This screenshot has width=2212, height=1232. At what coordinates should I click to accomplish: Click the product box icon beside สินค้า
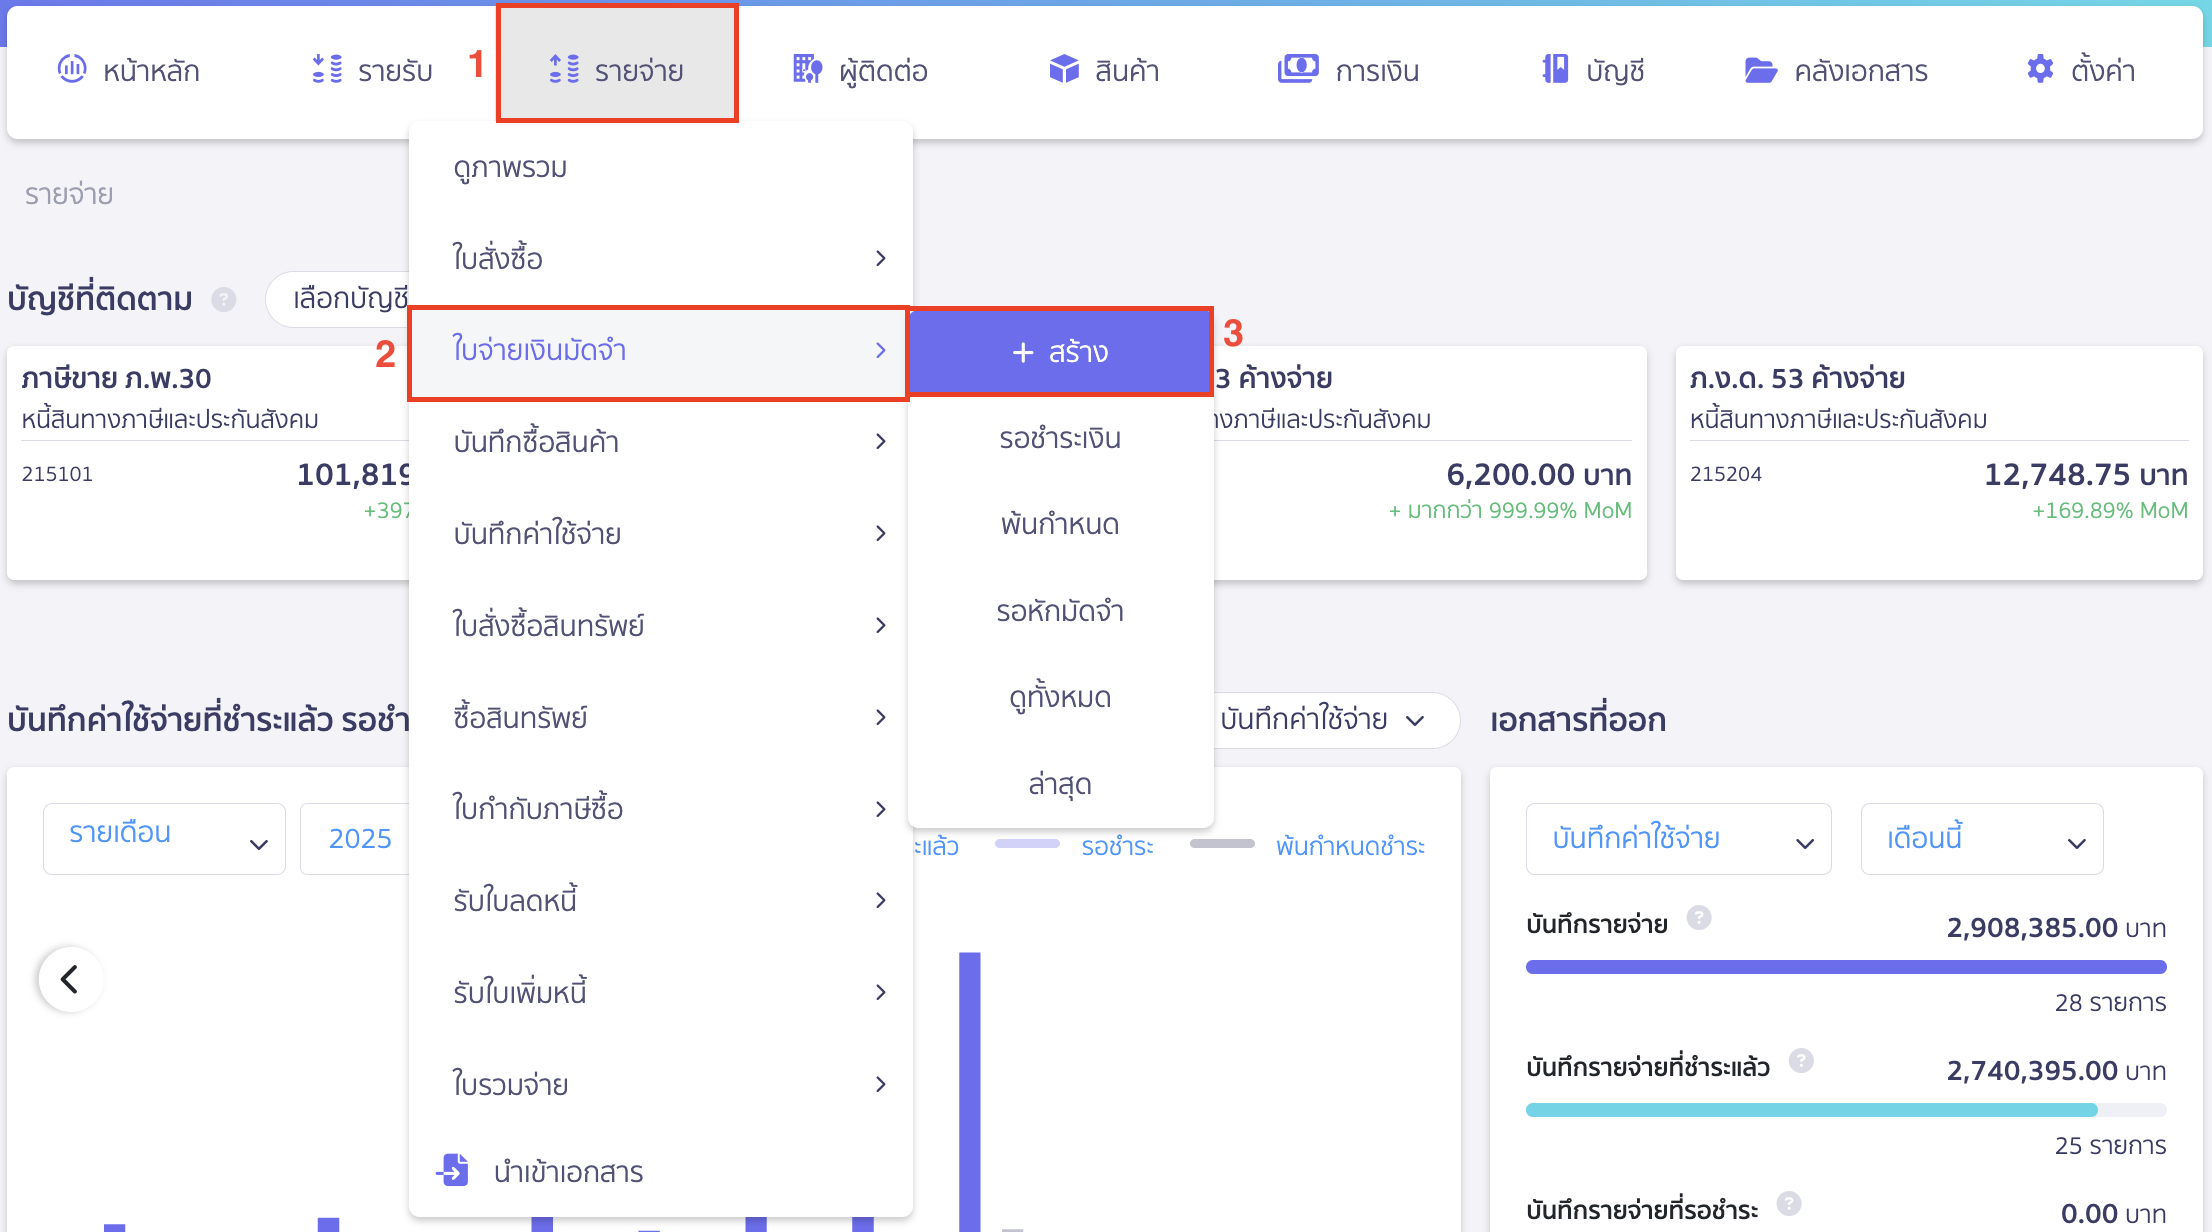tap(1064, 69)
